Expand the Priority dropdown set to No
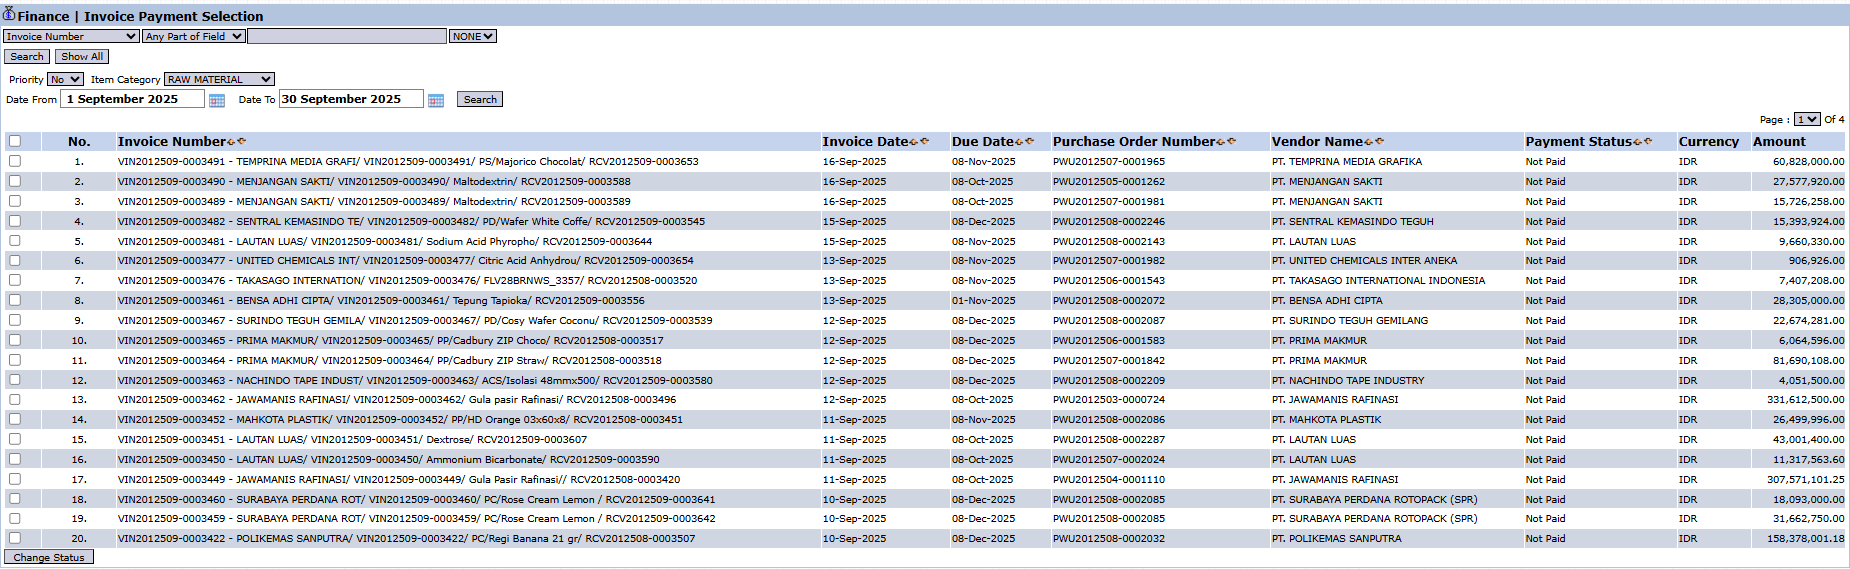Viewport: 1850px width, 569px height. (65, 79)
